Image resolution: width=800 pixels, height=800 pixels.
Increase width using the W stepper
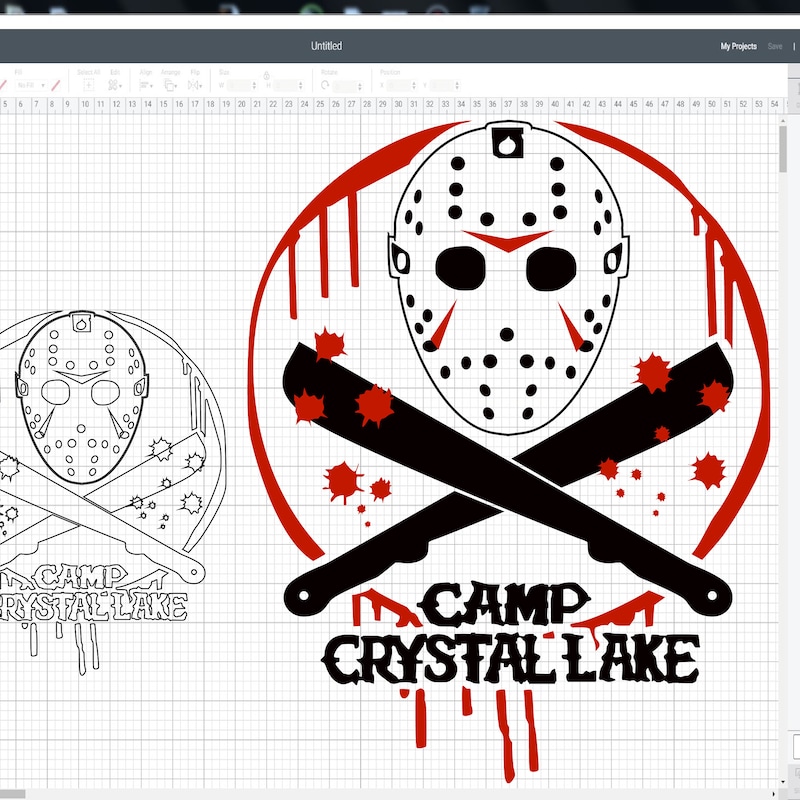[x=254, y=82]
